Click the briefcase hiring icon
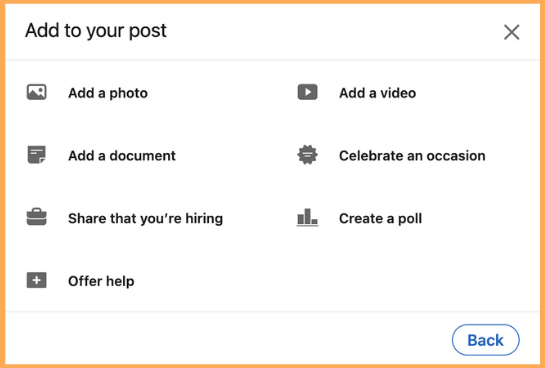Screen dimensions: 545x368 36,217
